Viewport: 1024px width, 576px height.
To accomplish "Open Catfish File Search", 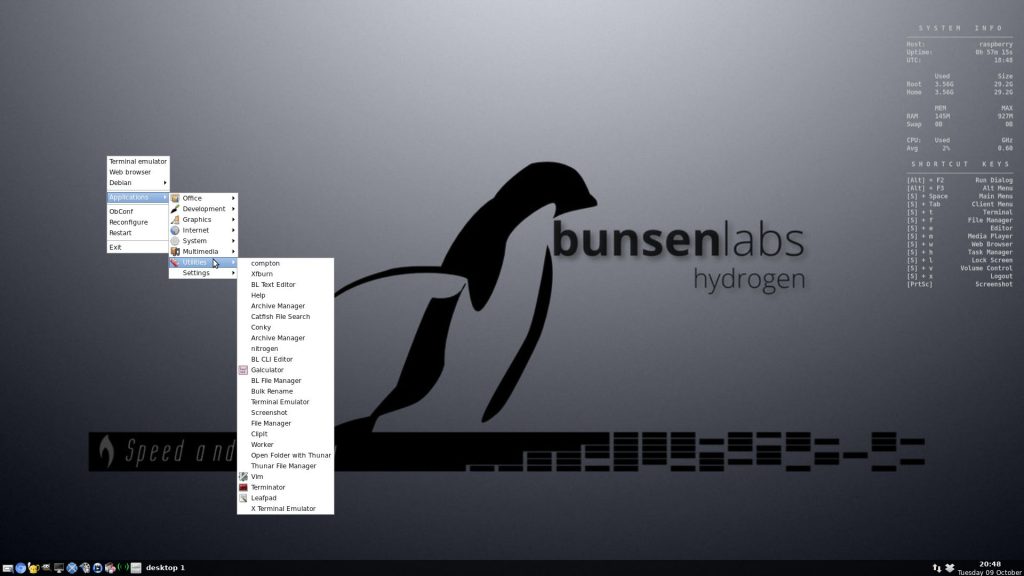I will click(285, 317).
